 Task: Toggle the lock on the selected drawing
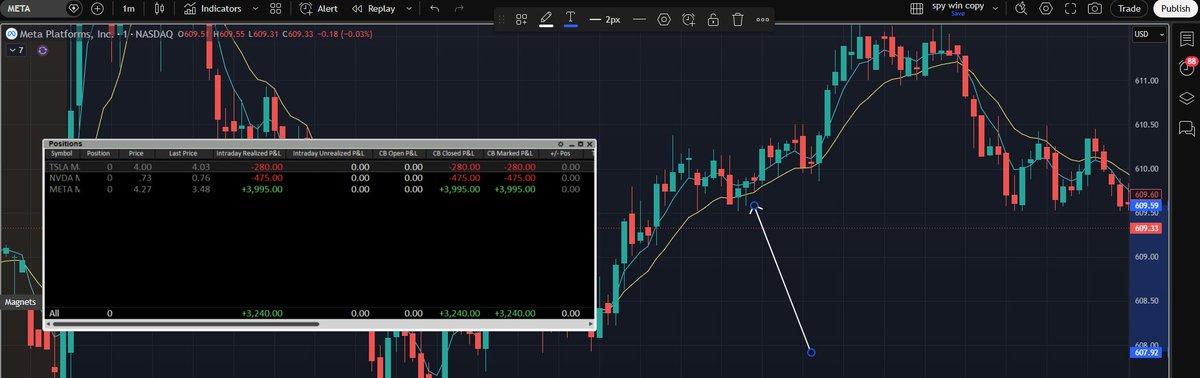tap(713, 19)
